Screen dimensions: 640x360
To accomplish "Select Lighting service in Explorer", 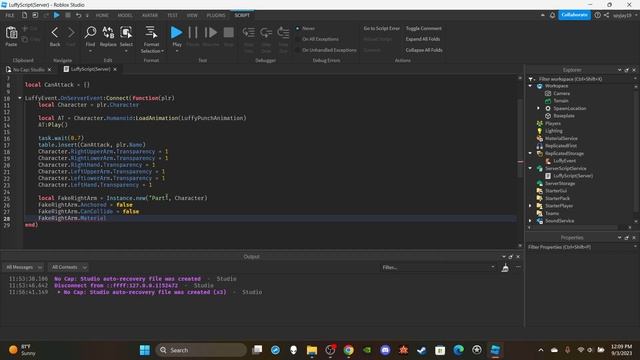I will 553,131.
